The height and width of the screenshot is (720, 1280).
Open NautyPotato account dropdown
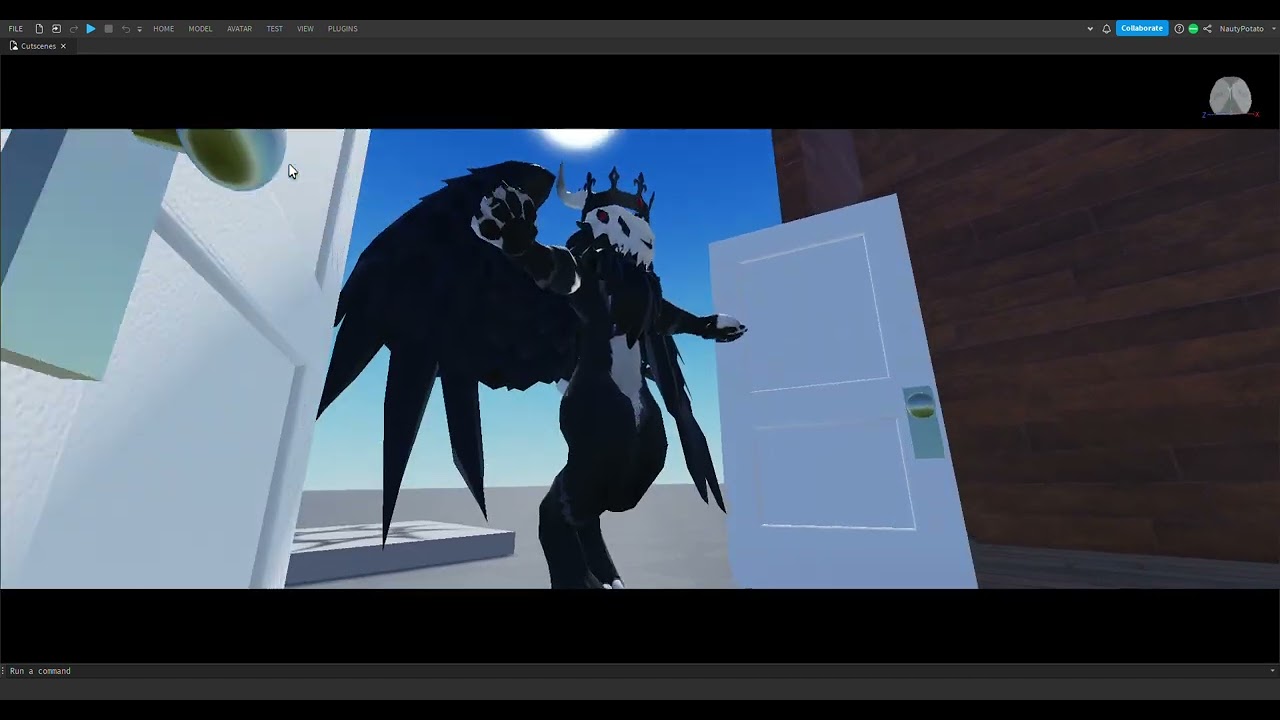click(x=1247, y=29)
